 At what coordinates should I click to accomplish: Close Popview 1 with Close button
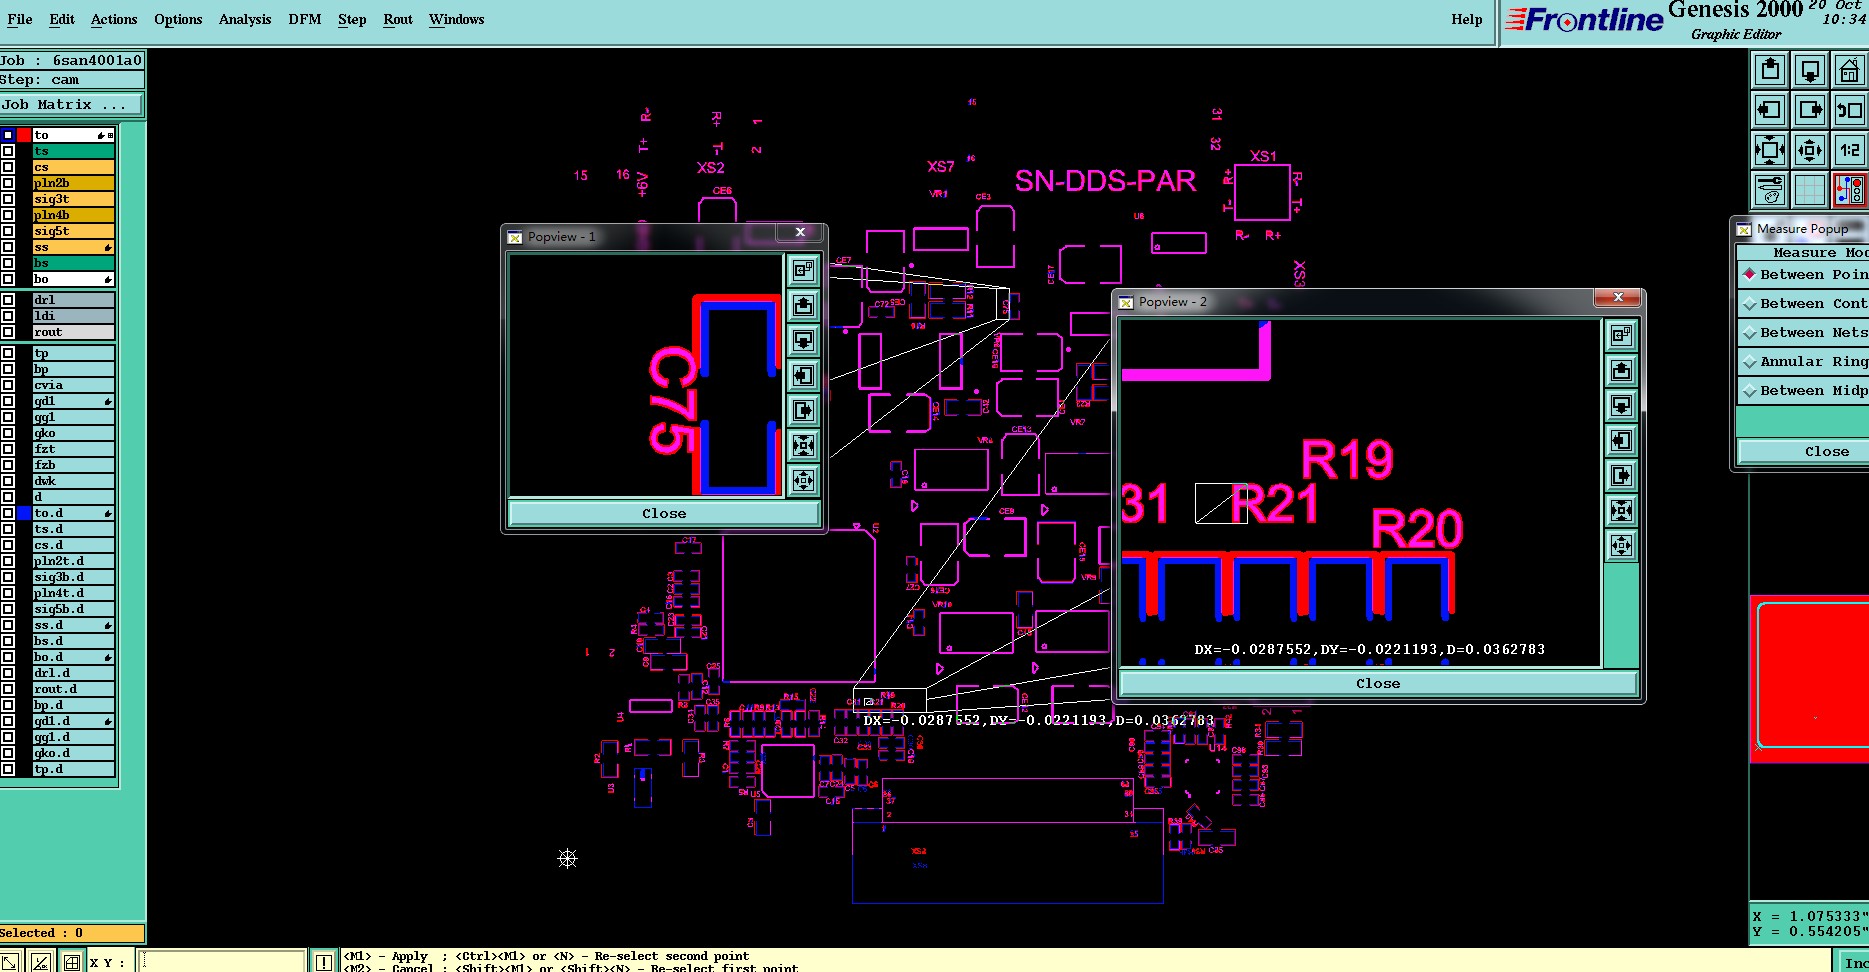(x=664, y=513)
